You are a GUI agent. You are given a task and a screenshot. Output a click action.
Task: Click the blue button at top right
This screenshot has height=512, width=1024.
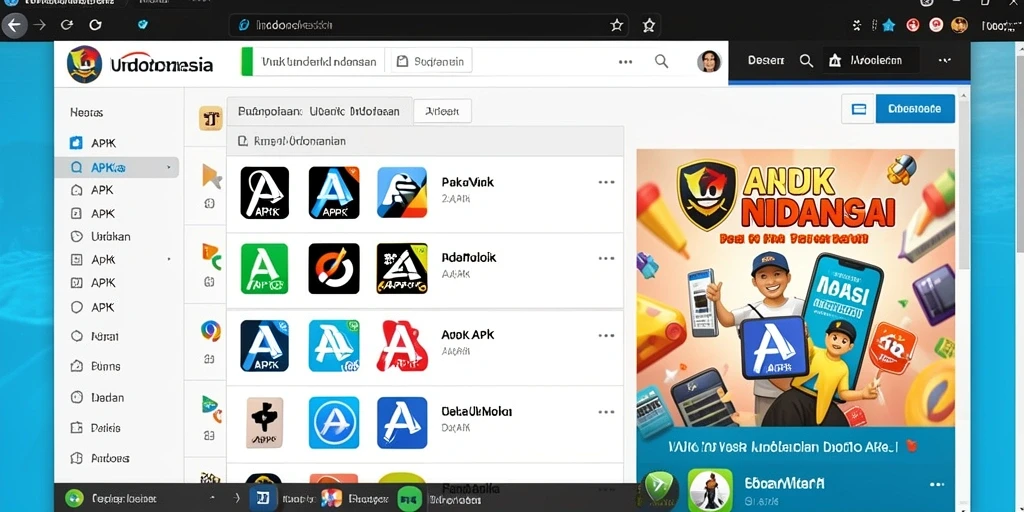915,109
